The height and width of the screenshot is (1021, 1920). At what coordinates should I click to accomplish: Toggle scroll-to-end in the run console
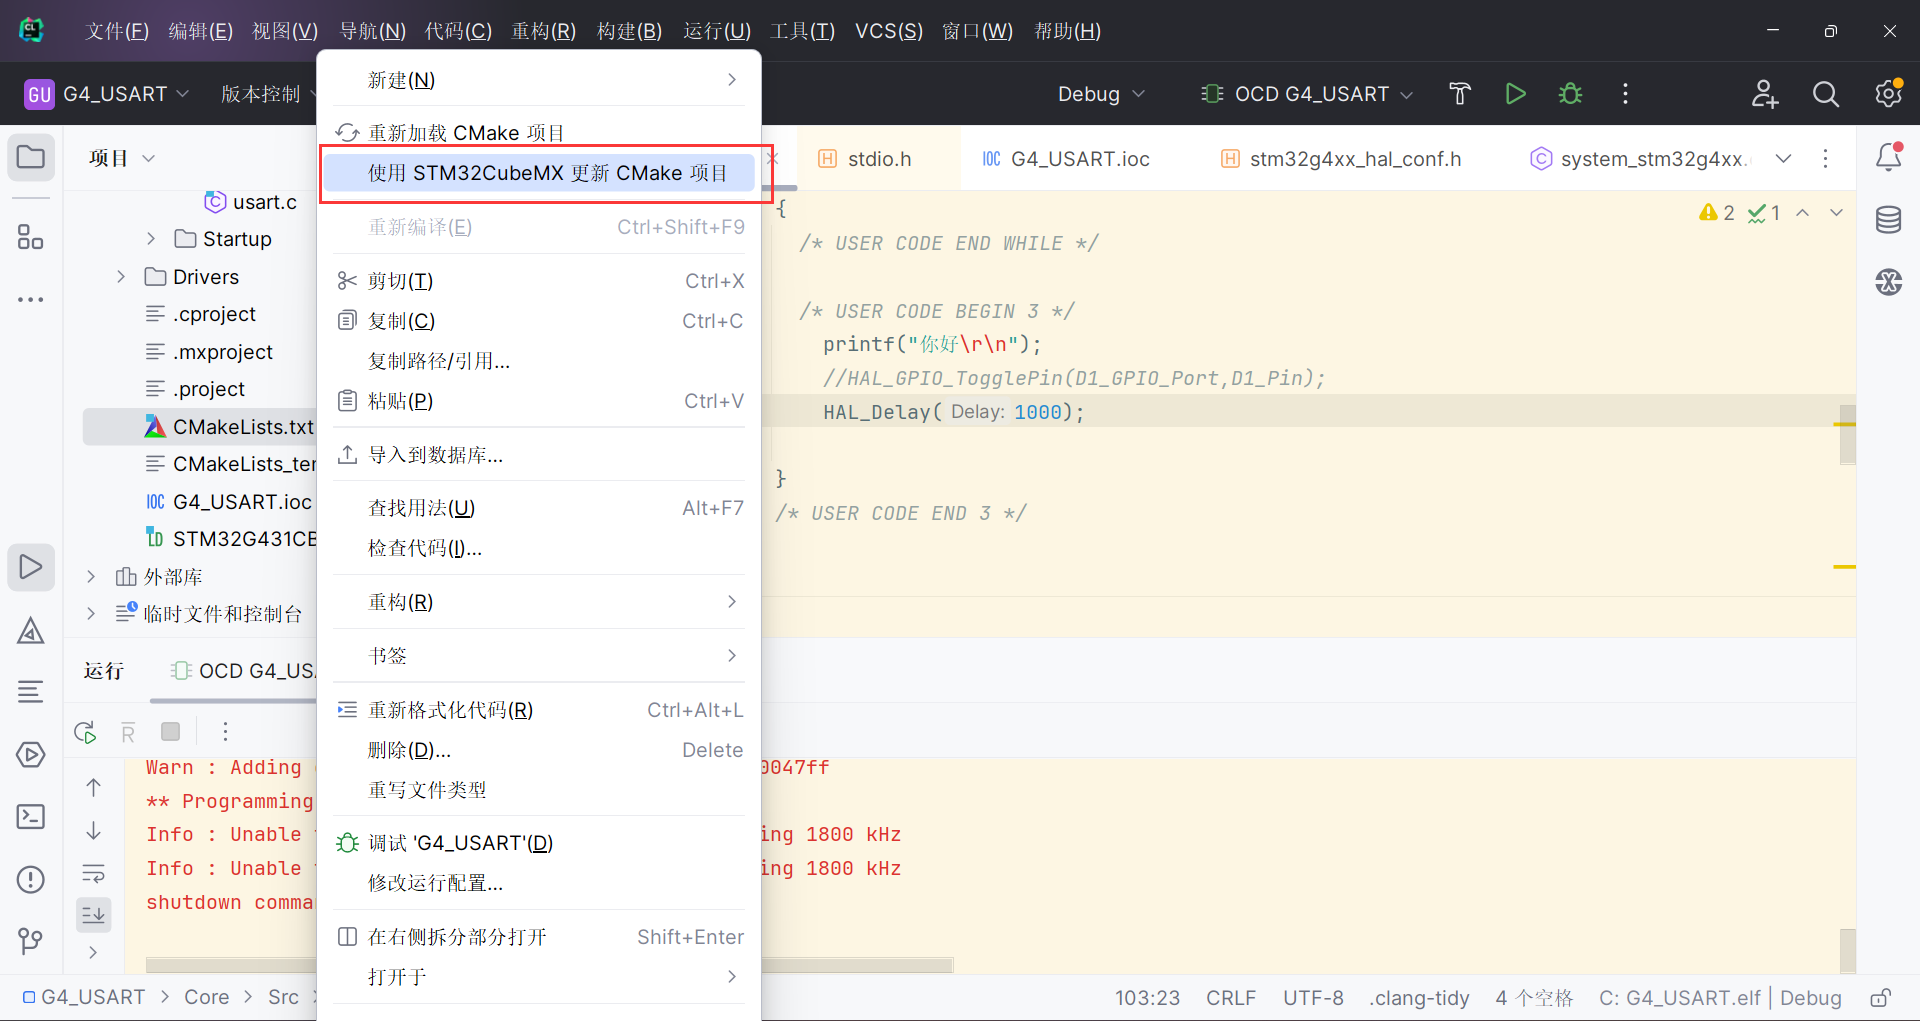(94, 914)
